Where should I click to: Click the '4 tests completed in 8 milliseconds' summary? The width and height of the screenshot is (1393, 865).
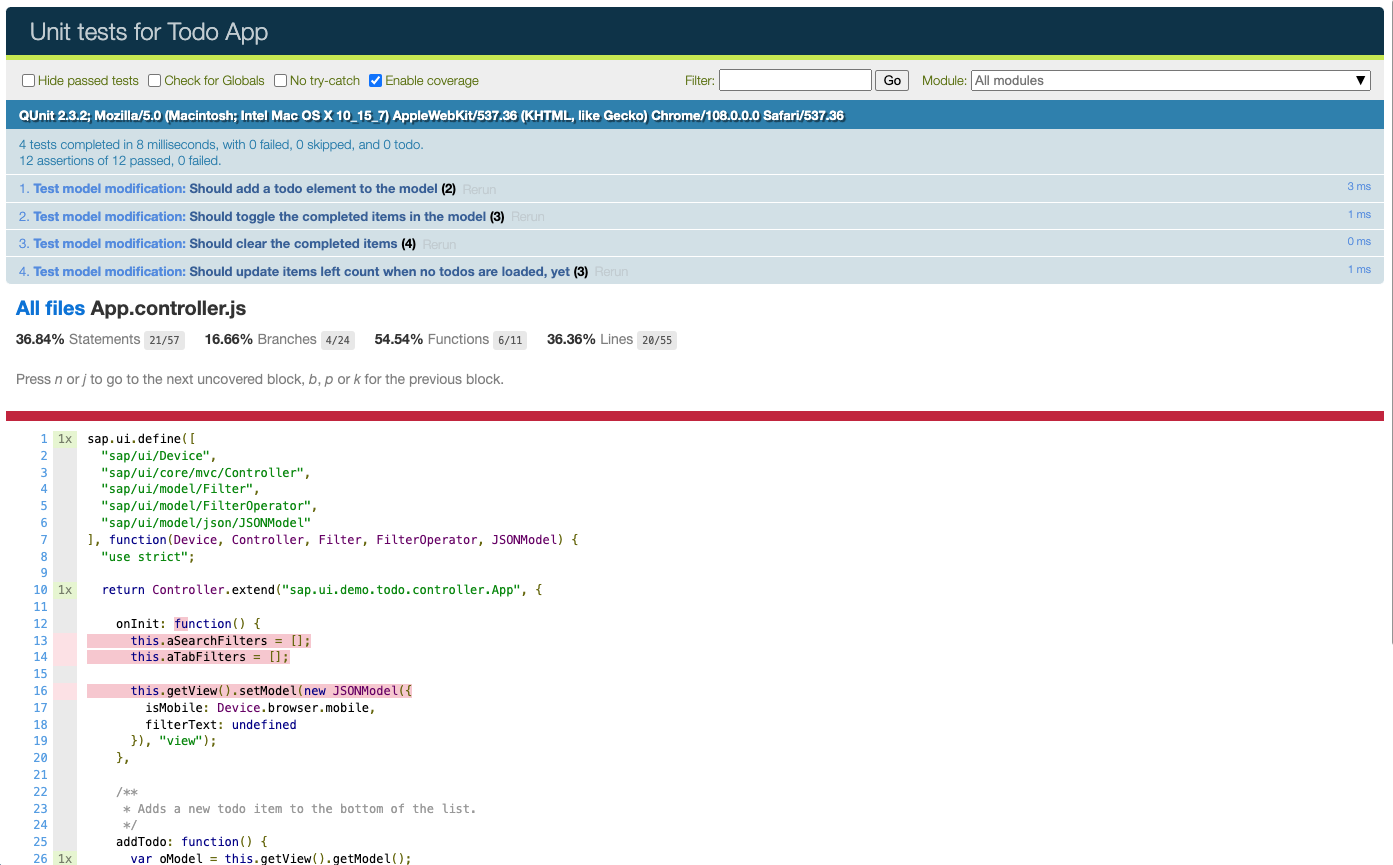point(221,145)
